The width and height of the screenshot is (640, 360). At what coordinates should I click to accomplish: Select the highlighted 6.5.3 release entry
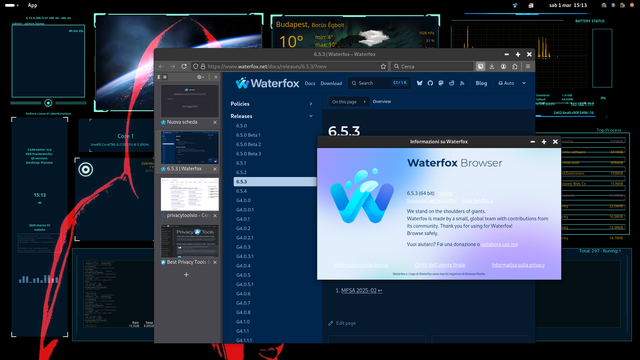point(275,182)
